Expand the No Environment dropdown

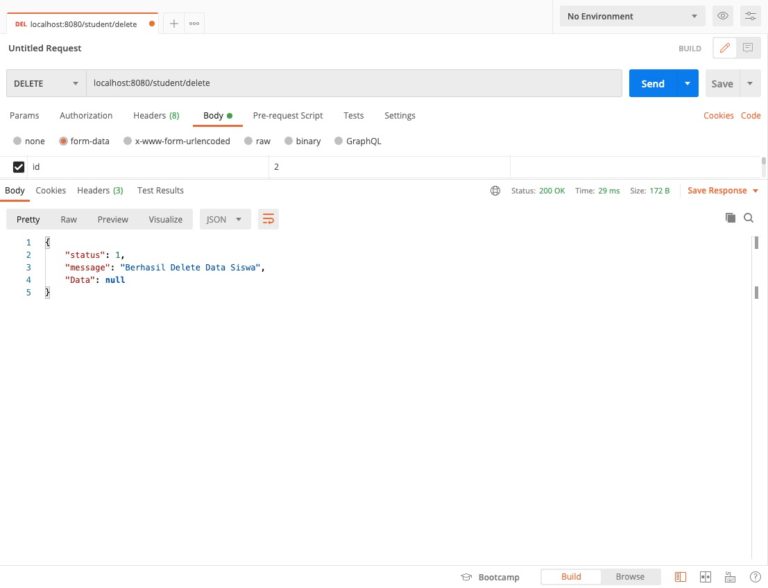tap(633, 16)
